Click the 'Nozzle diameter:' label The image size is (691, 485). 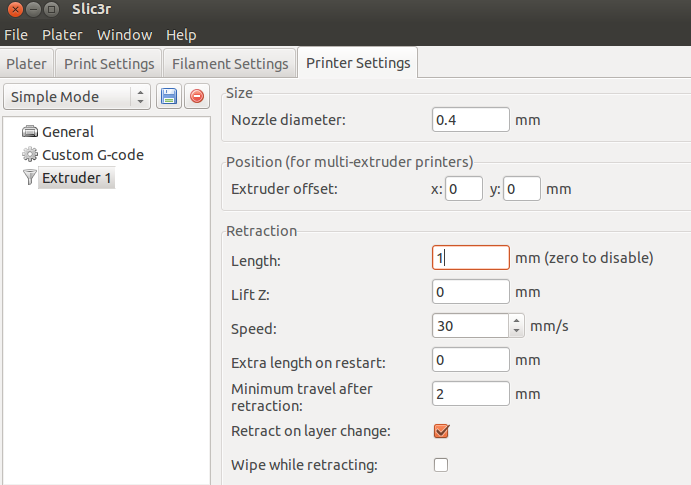[288, 120]
